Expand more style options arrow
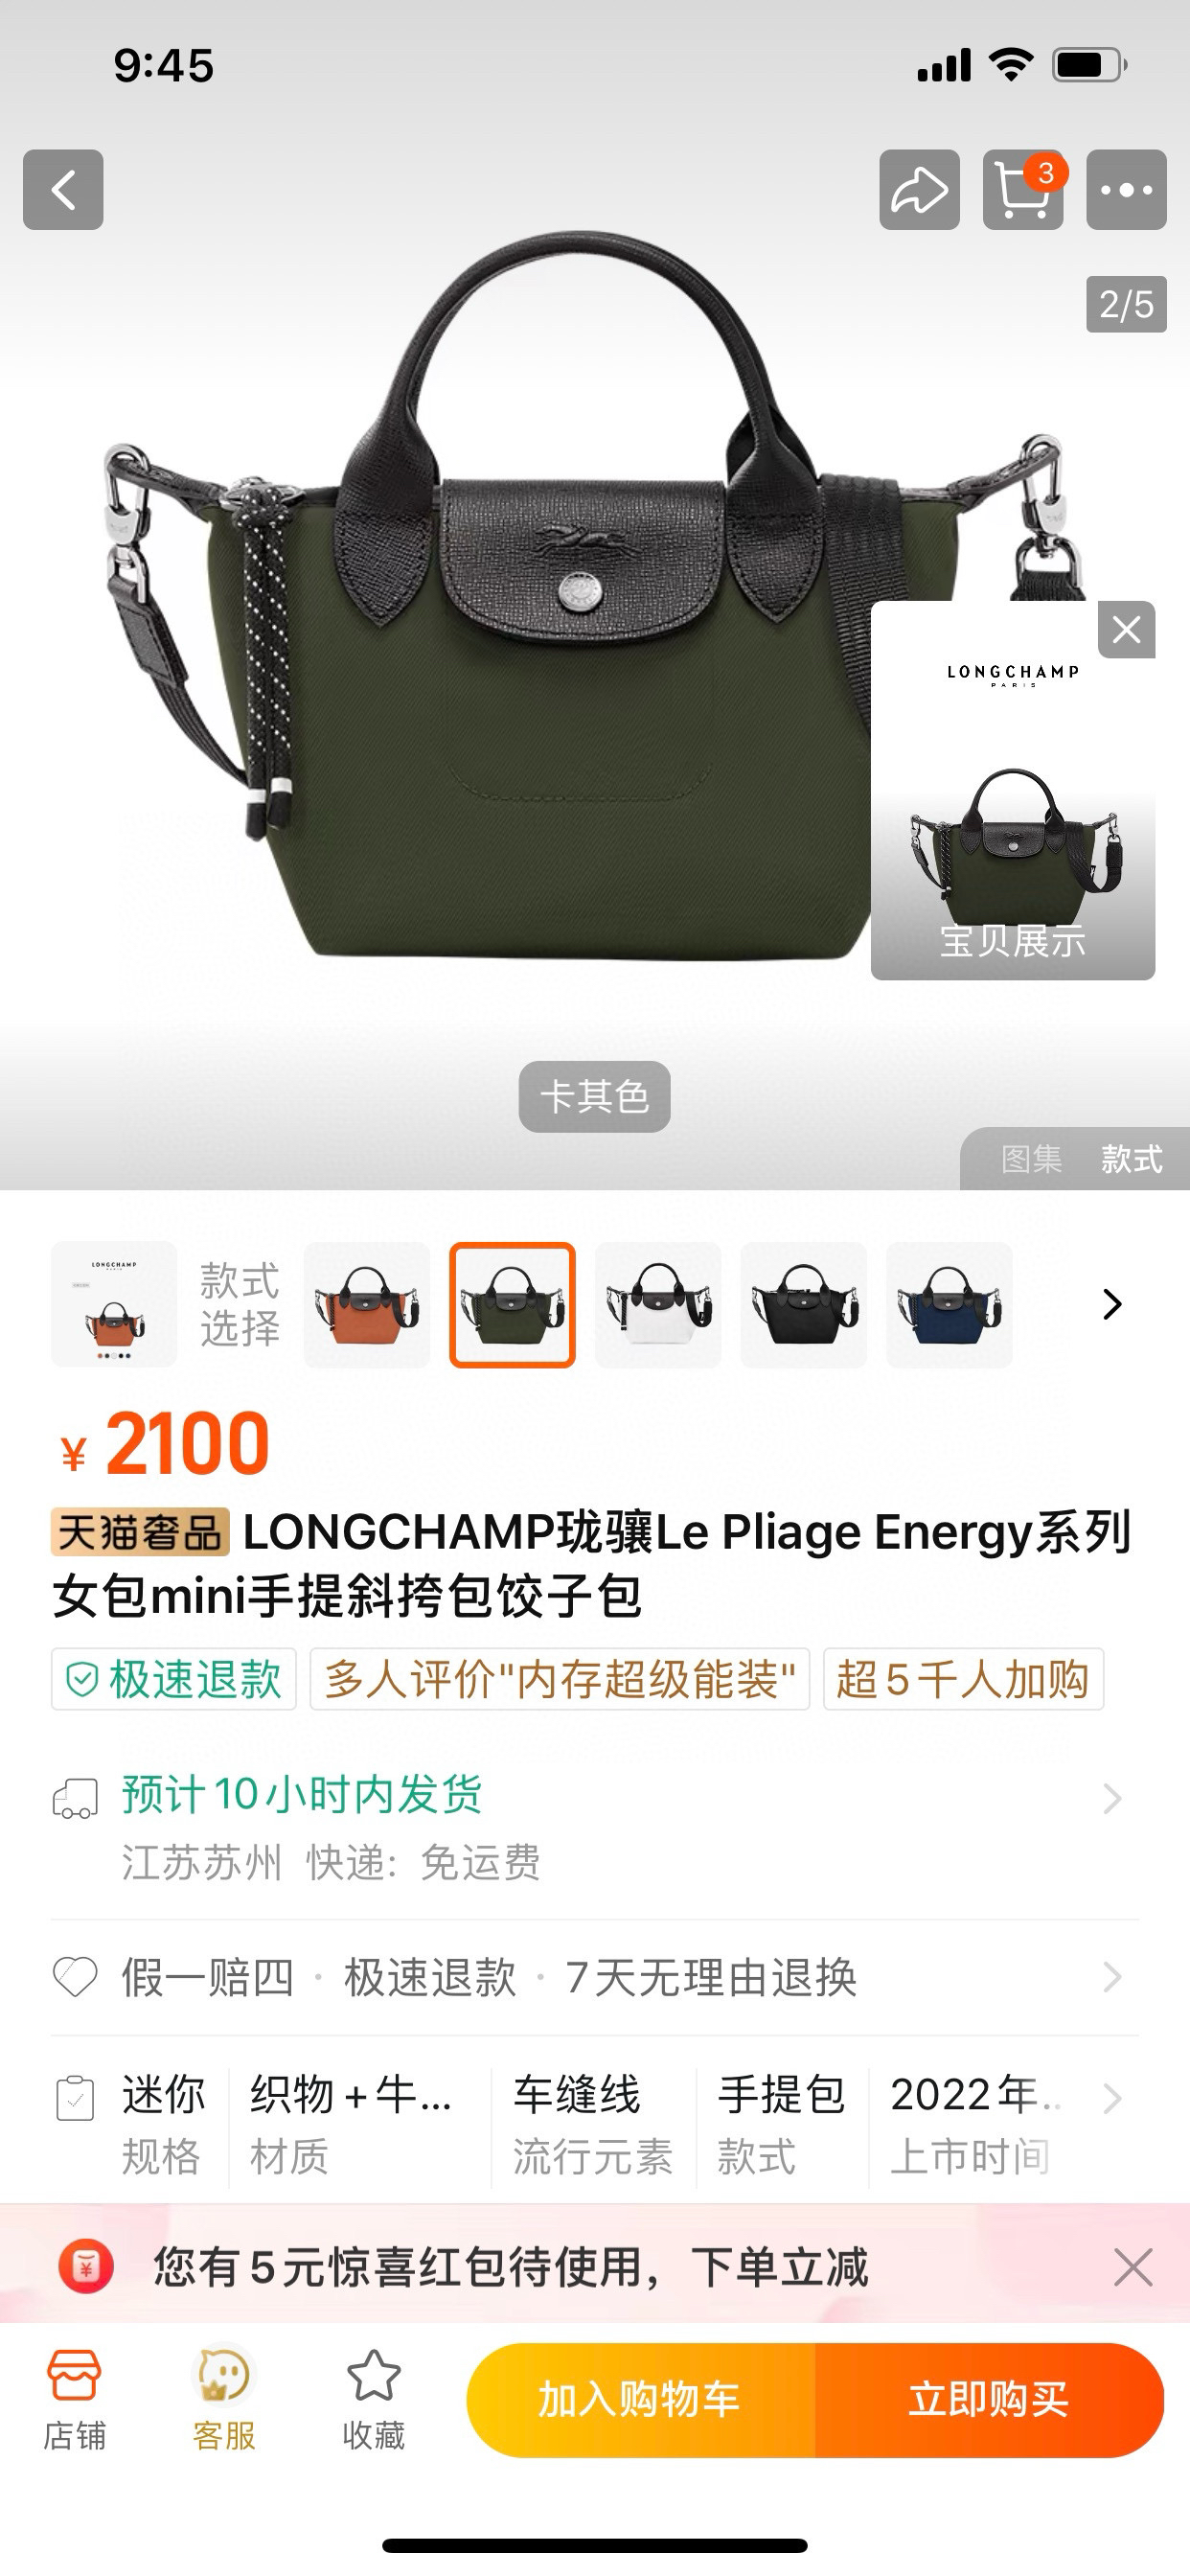1190x2576 pixels. click(x=1112, y=1304)
